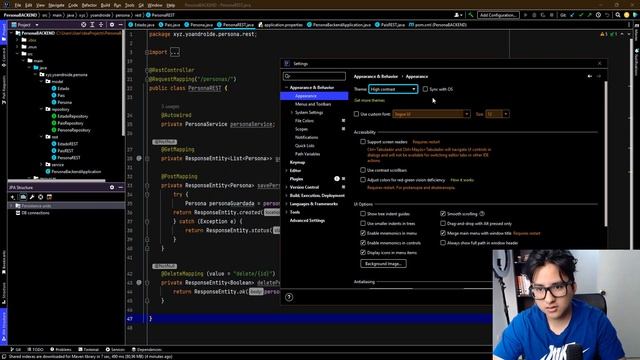Click the editor tabs more options icon

tap(629, 25)
